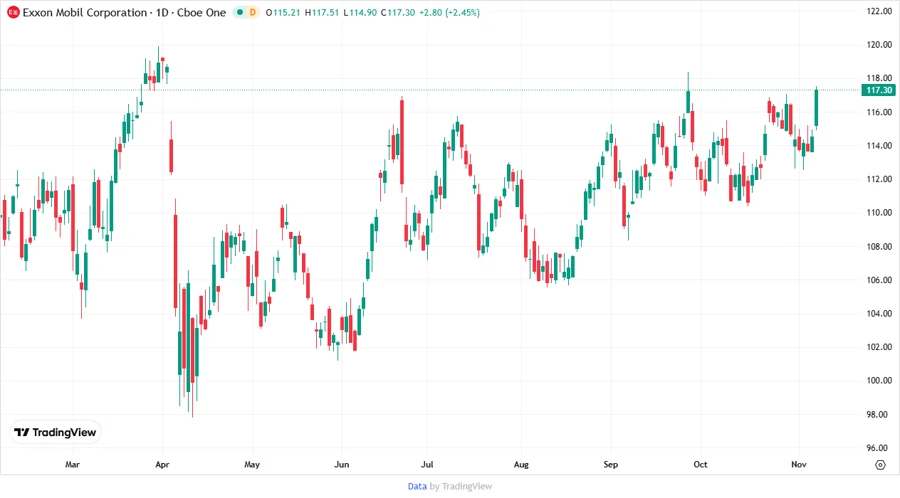Screen dimensions: 900x498
Task: Click the low value L114.90
Action: point(360,13)
